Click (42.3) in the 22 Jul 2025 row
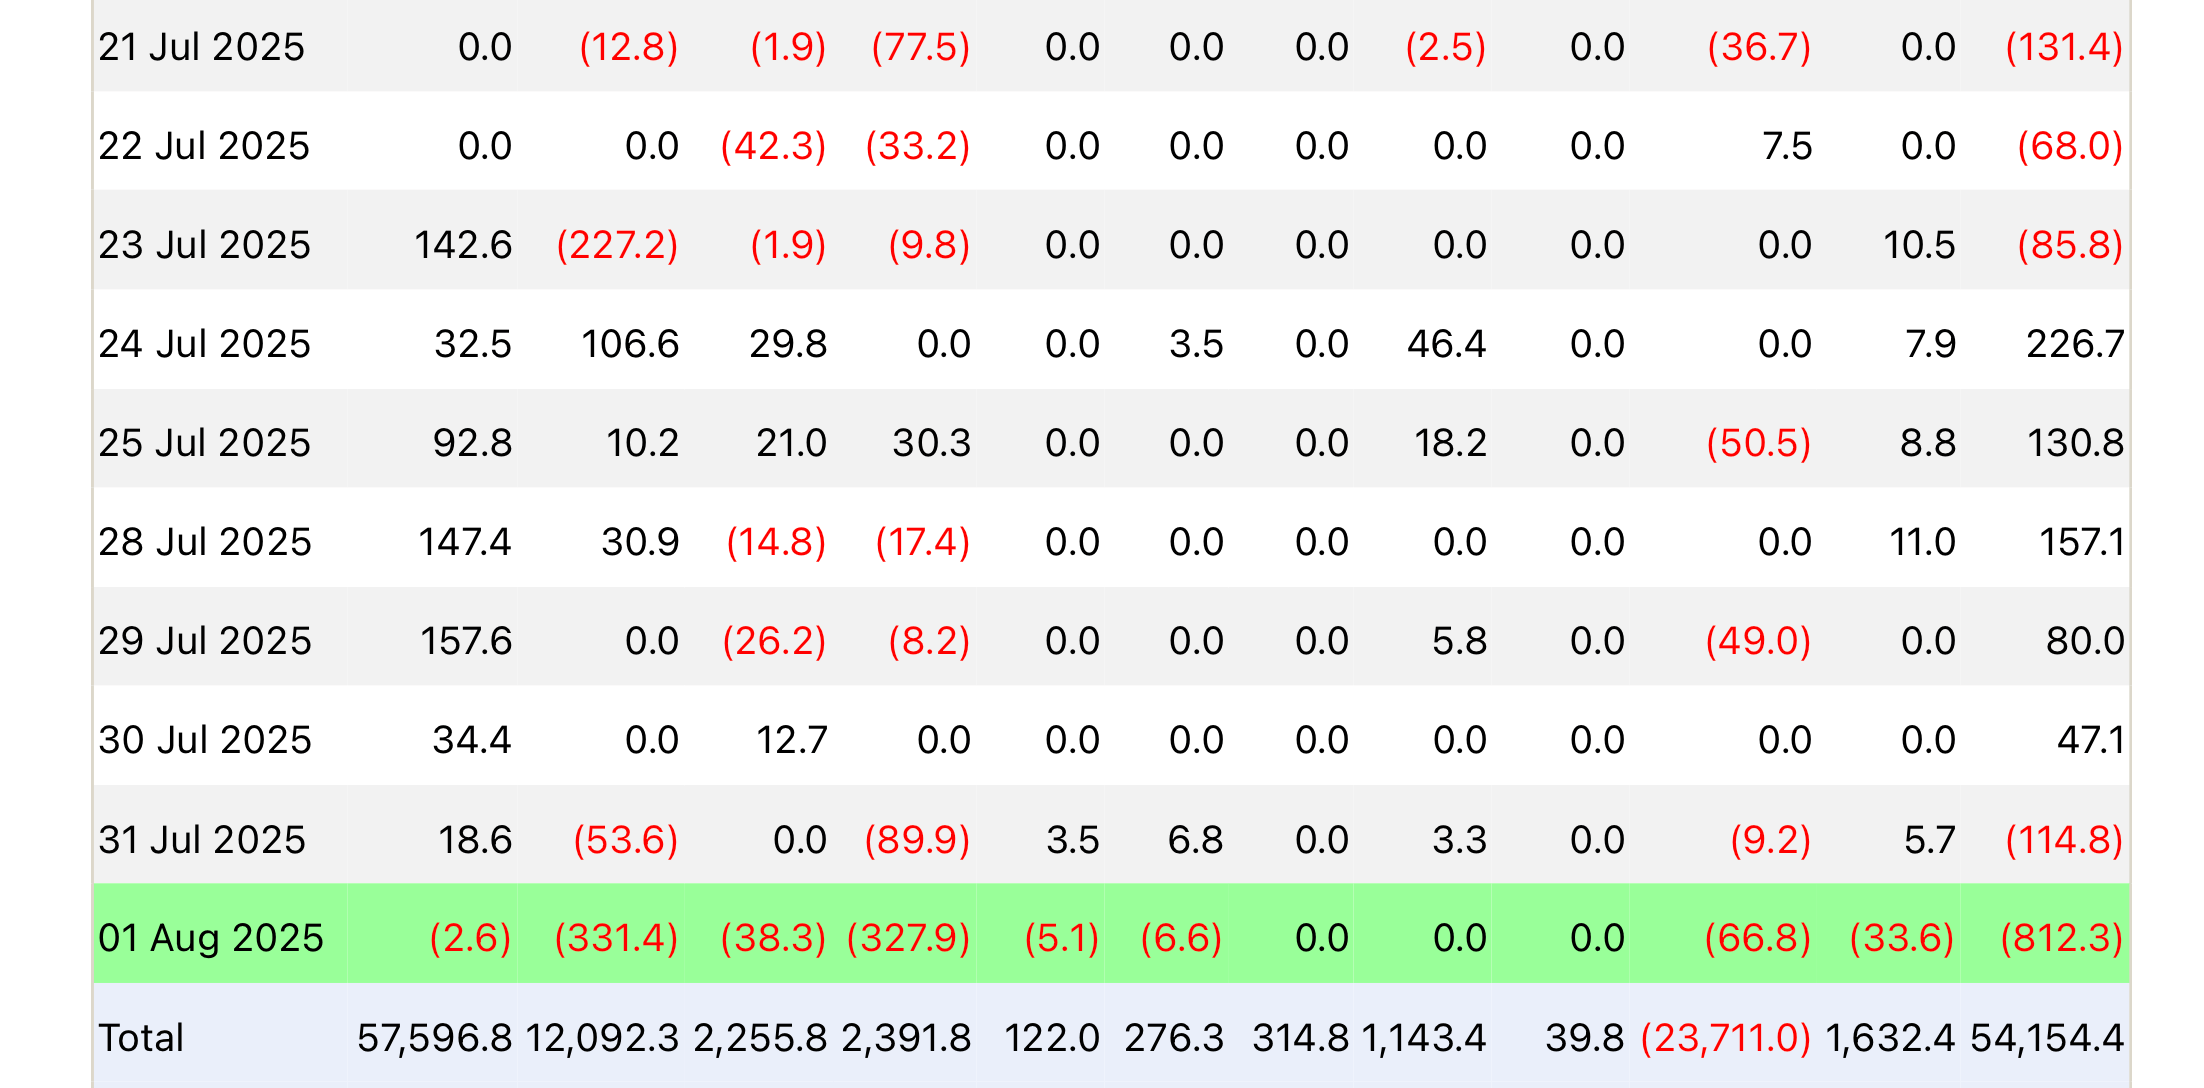2204x1088 pixels. click(773, 146)
